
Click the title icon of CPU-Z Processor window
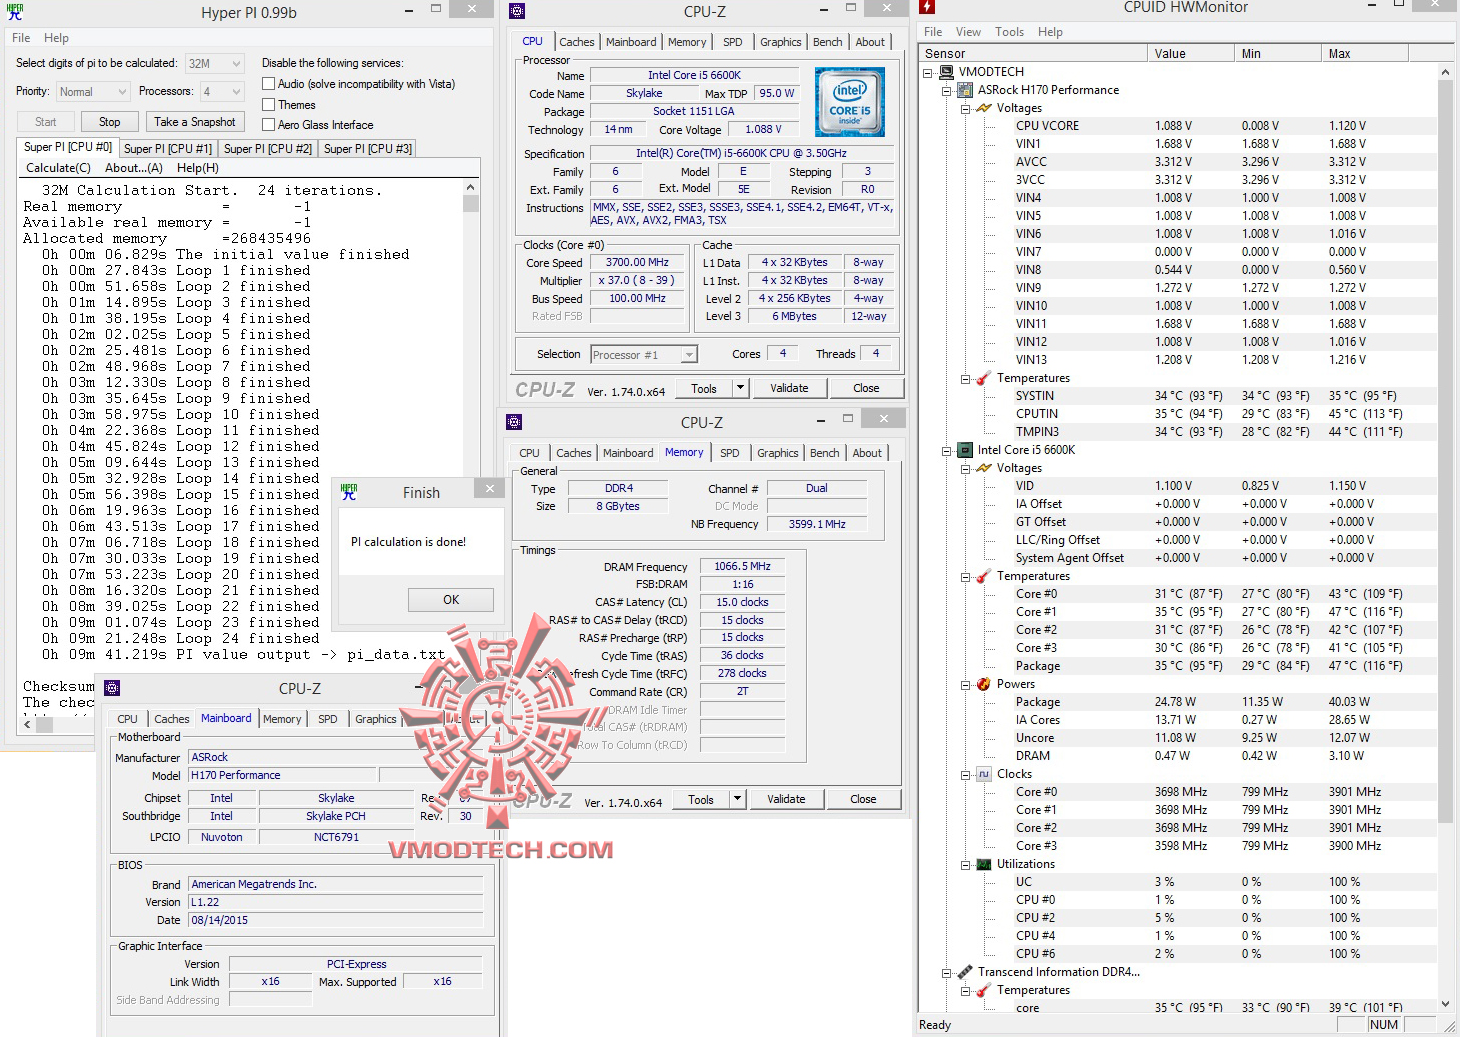click(517, 11)
